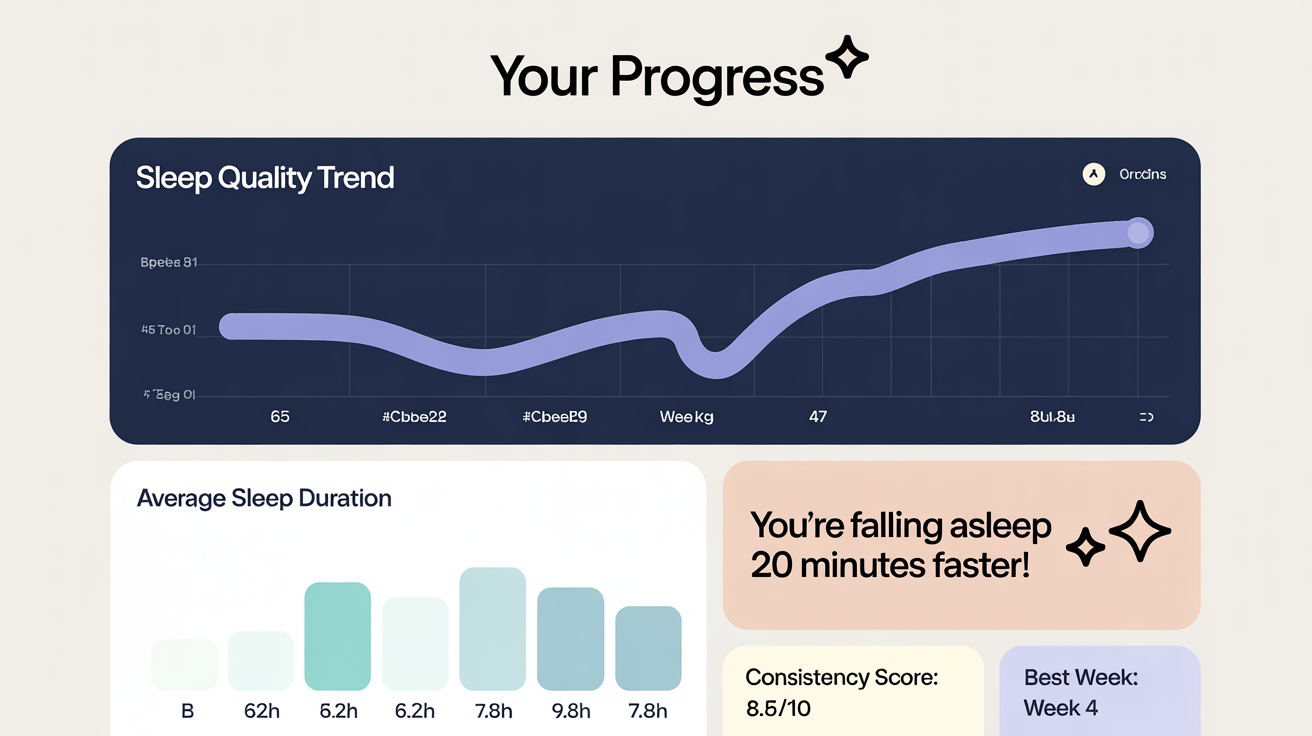Select the 9.8h sleep duration bar
This screenshot has width=1312, height=736.
(x=570, y=638)
